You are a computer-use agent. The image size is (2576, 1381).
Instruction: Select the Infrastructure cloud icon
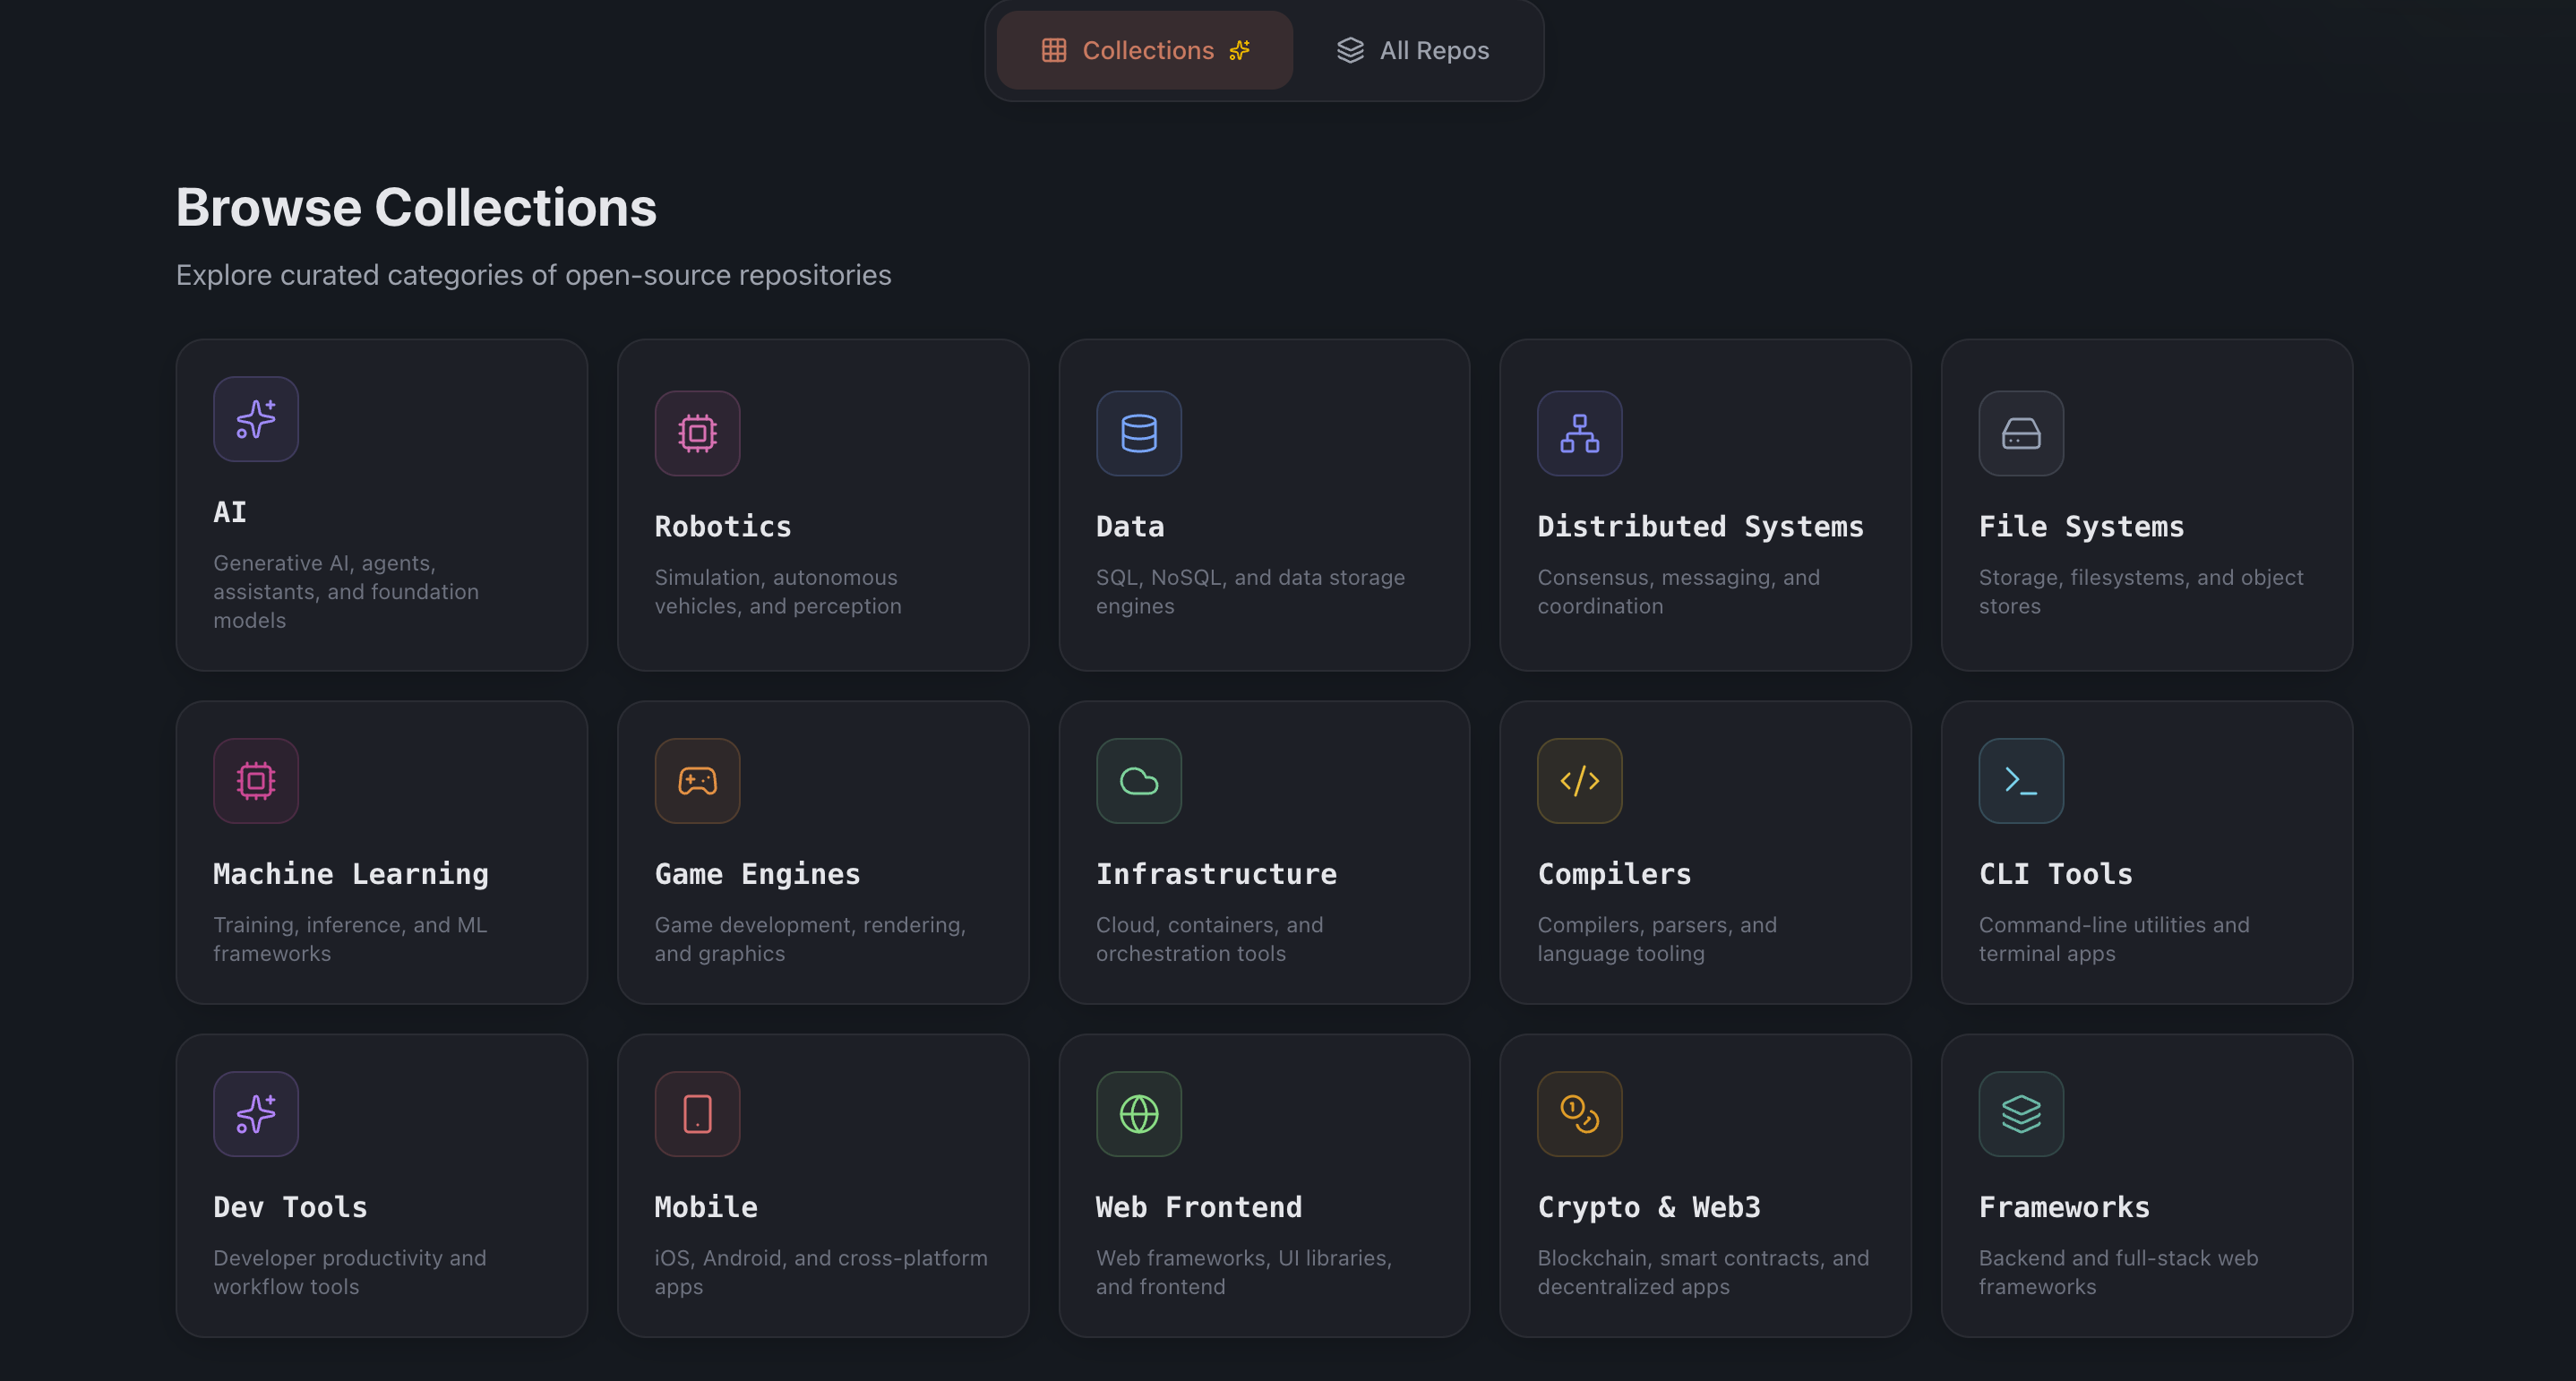tap(1138, 781)
